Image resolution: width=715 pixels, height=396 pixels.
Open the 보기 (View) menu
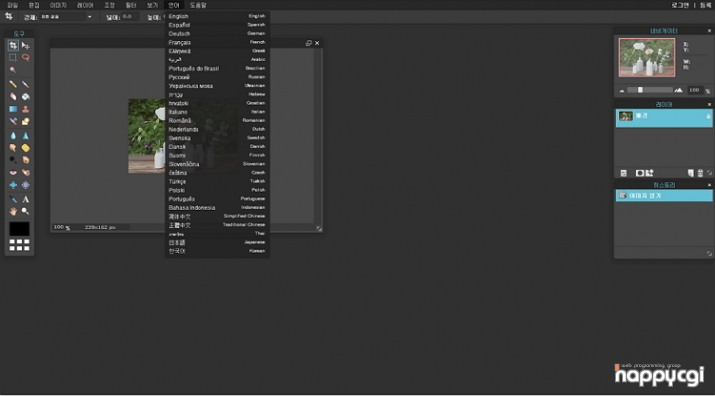click(x=152, y=5)
